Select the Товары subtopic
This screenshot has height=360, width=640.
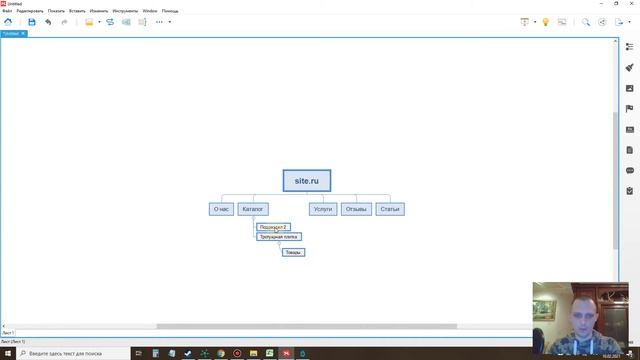(x=293, y=253)
